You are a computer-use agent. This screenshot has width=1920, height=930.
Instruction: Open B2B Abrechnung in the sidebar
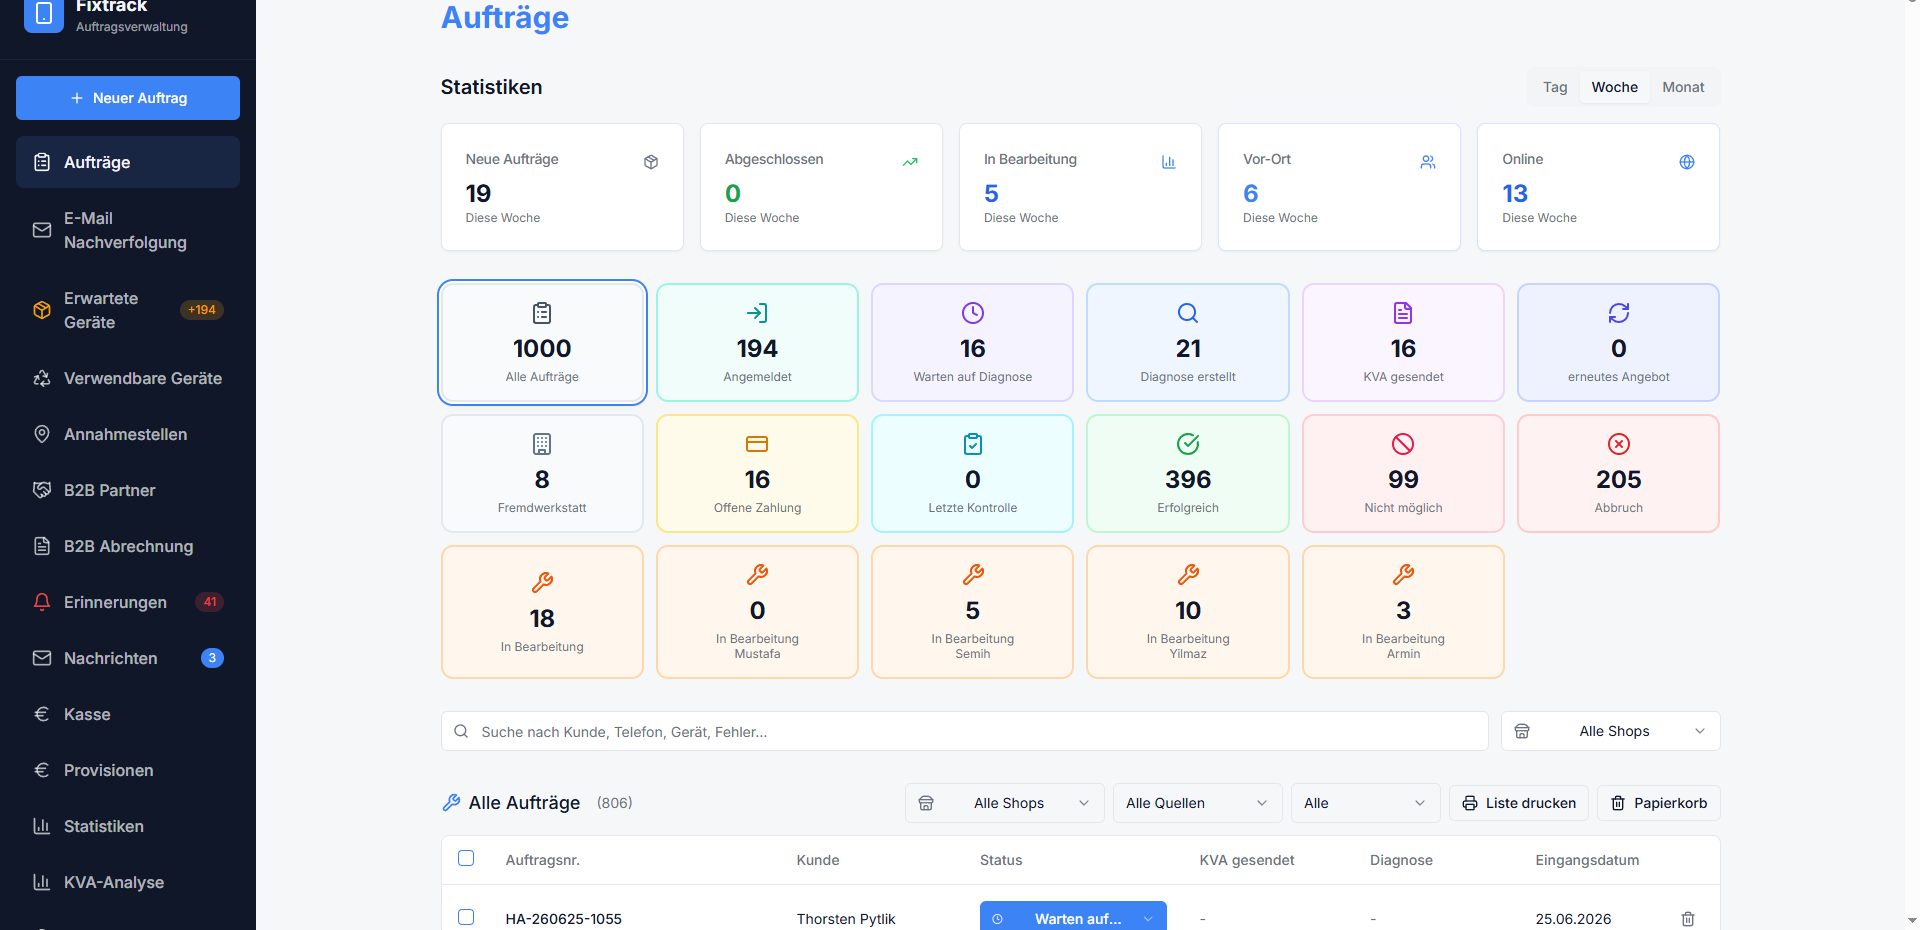pos(128,546)
